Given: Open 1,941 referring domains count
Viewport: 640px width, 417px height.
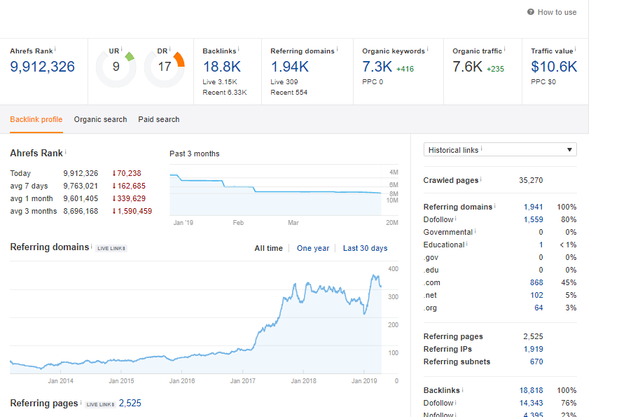Looking at the screenshot, I should 533,207.
